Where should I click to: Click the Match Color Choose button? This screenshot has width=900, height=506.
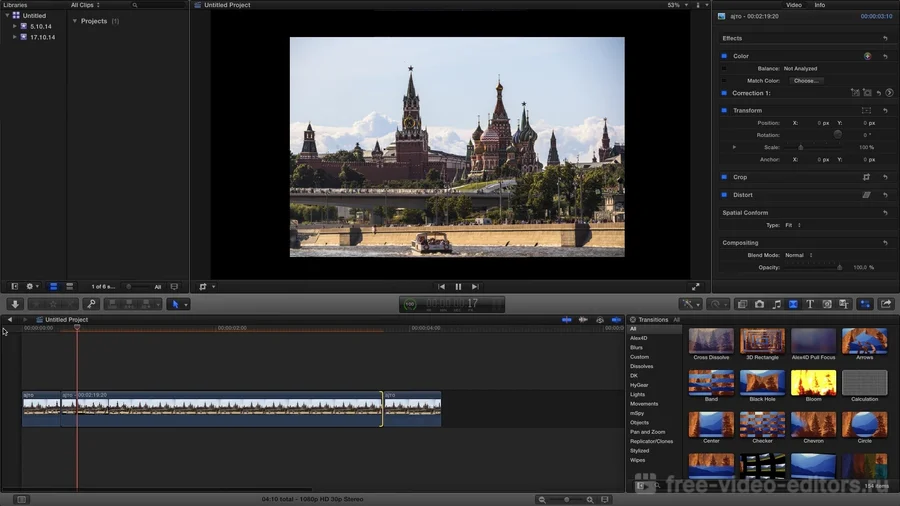(806, 81)
